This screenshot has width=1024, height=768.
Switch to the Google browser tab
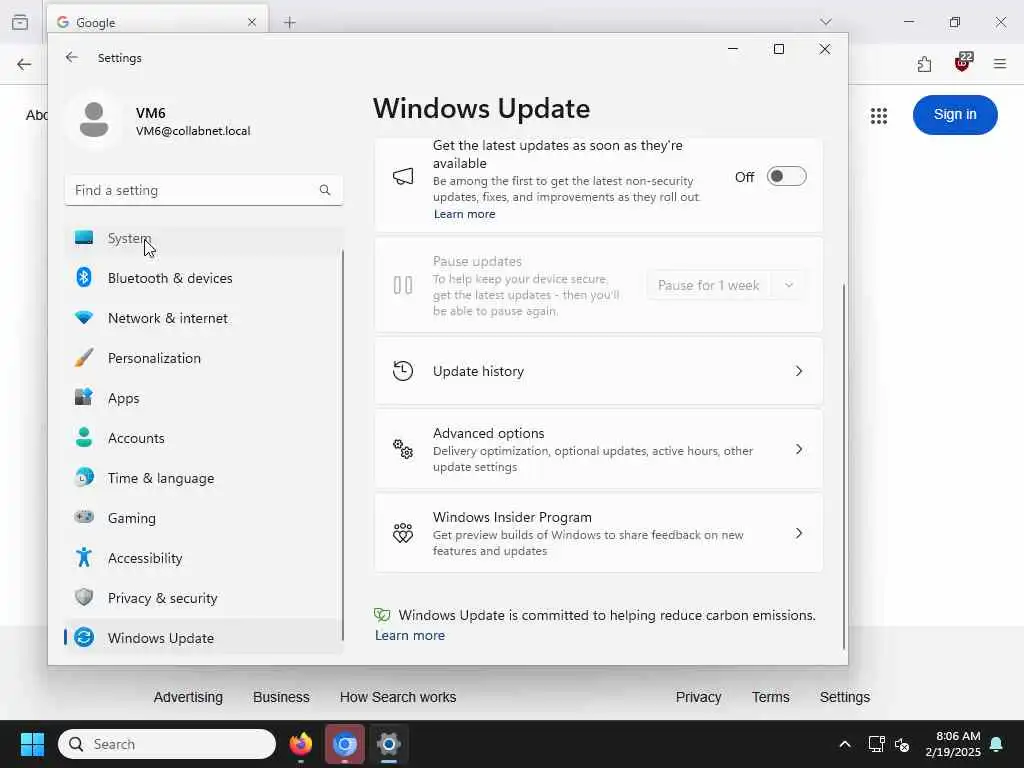coord(157,22)
